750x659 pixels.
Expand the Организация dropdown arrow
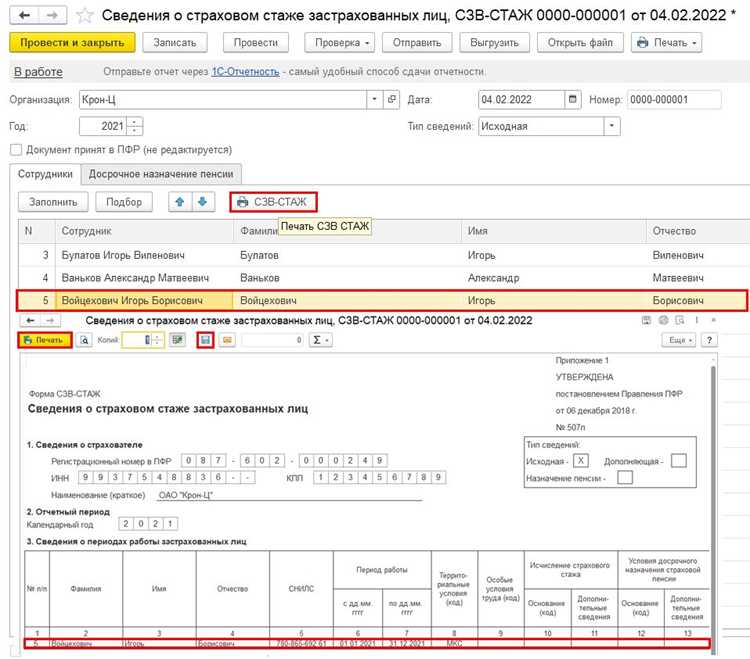[375, 99]
